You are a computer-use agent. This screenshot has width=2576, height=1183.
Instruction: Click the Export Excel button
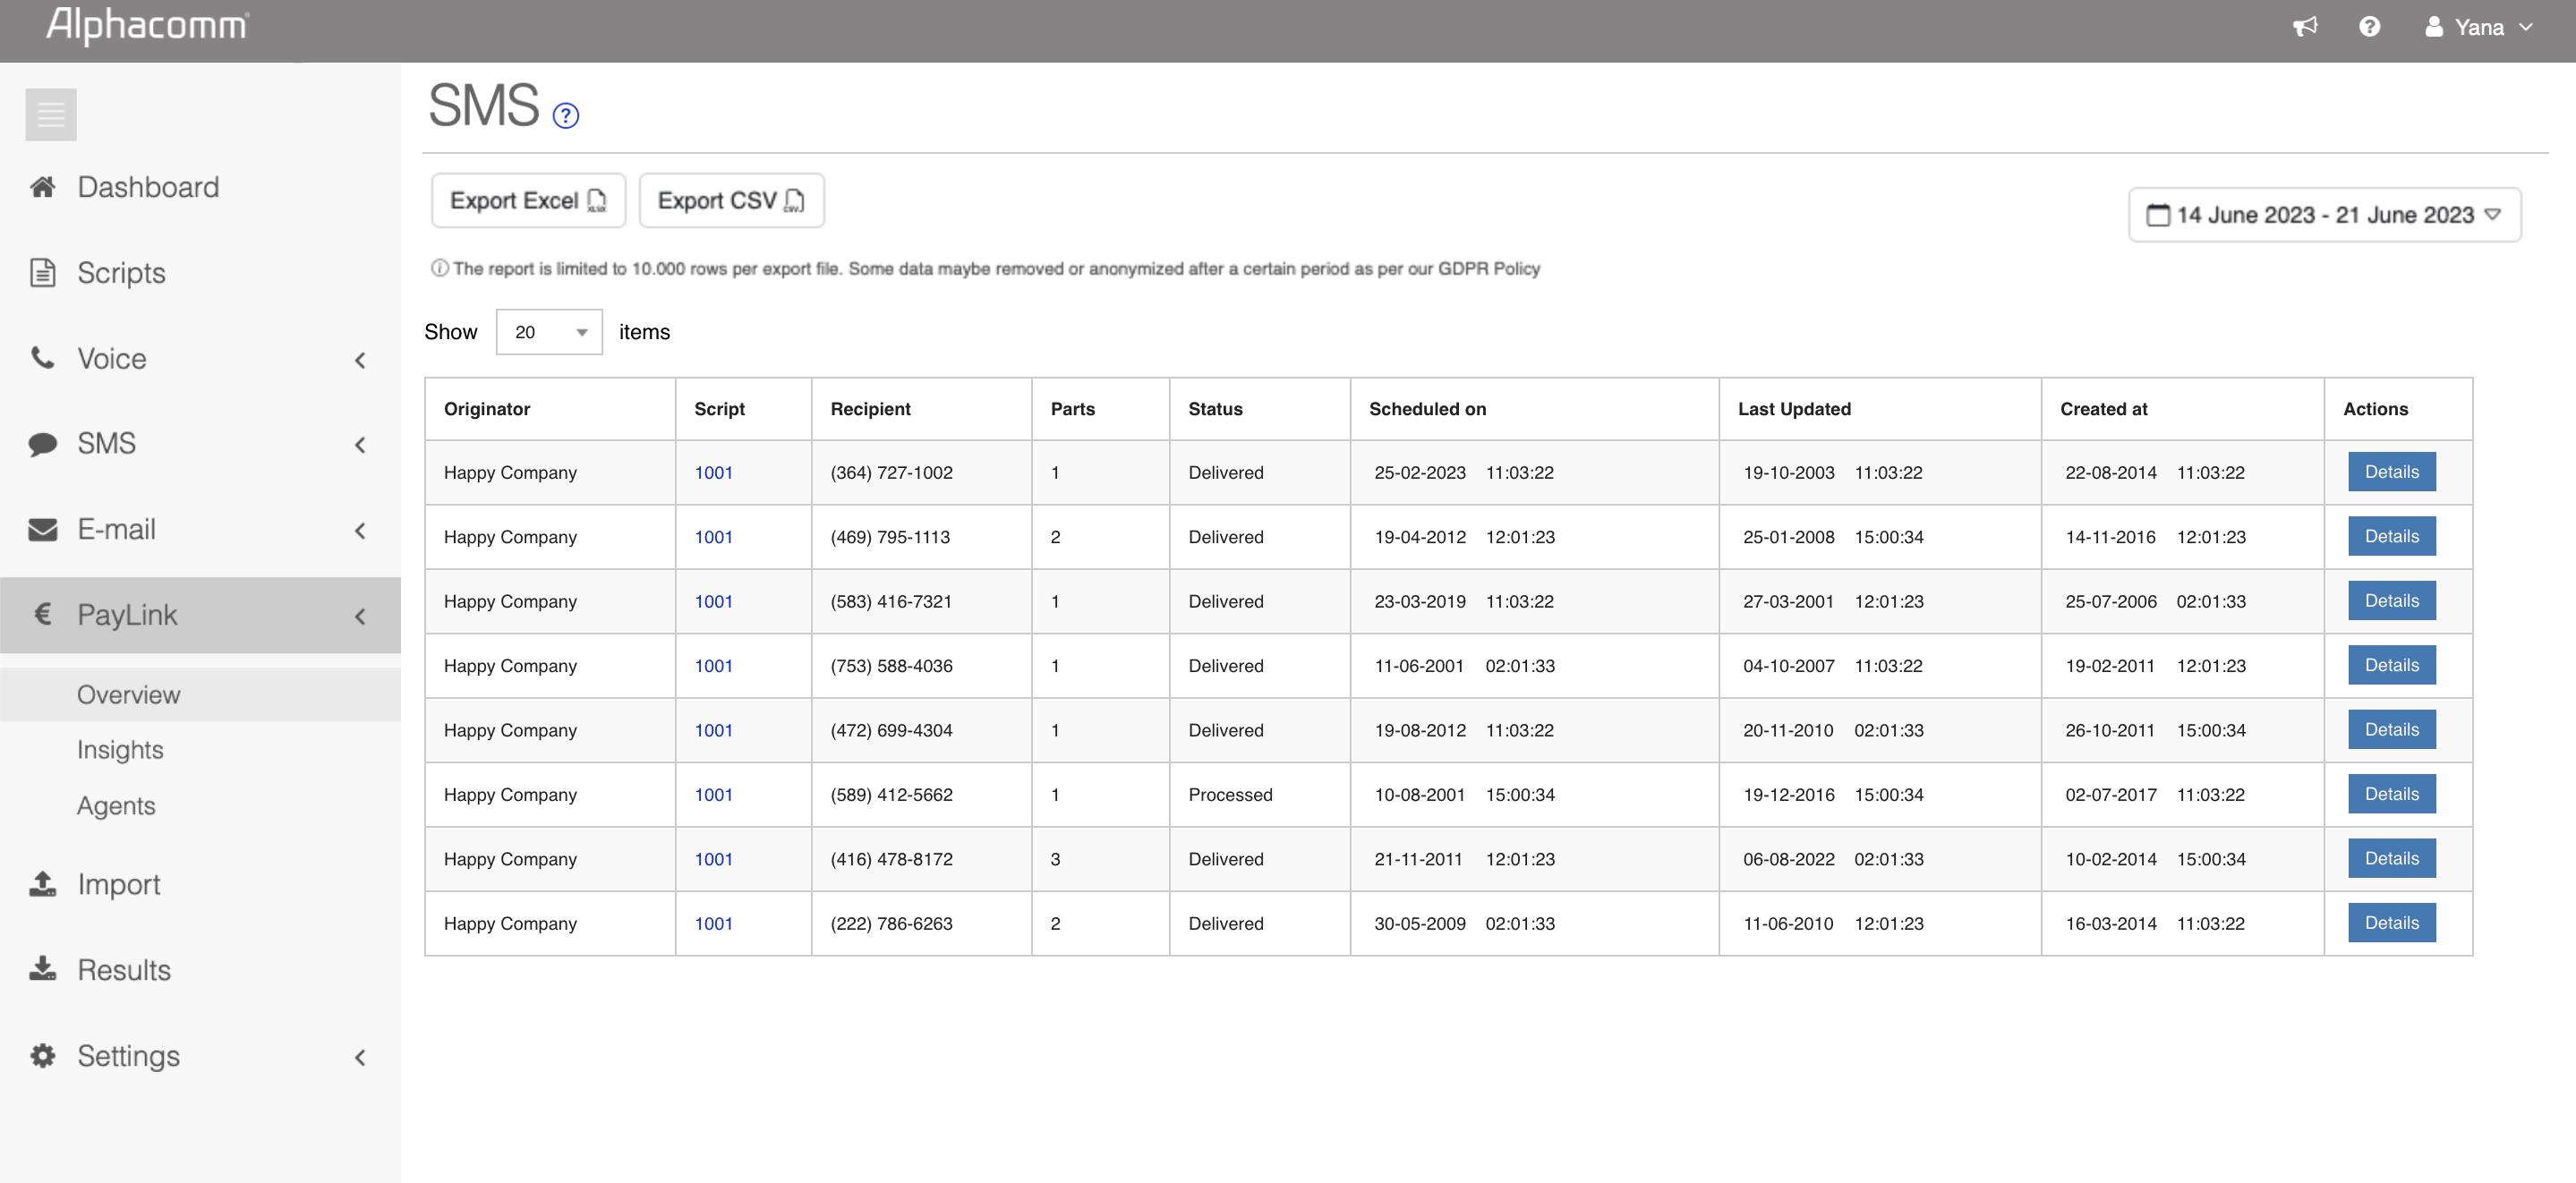click(528, 201)
